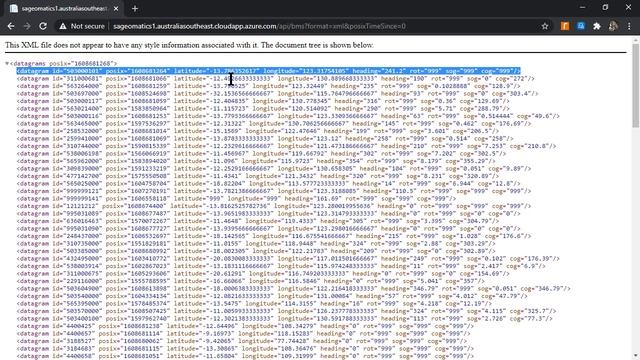
Task: Open the Chrome three-dot menu
Action: coord(629,26)
